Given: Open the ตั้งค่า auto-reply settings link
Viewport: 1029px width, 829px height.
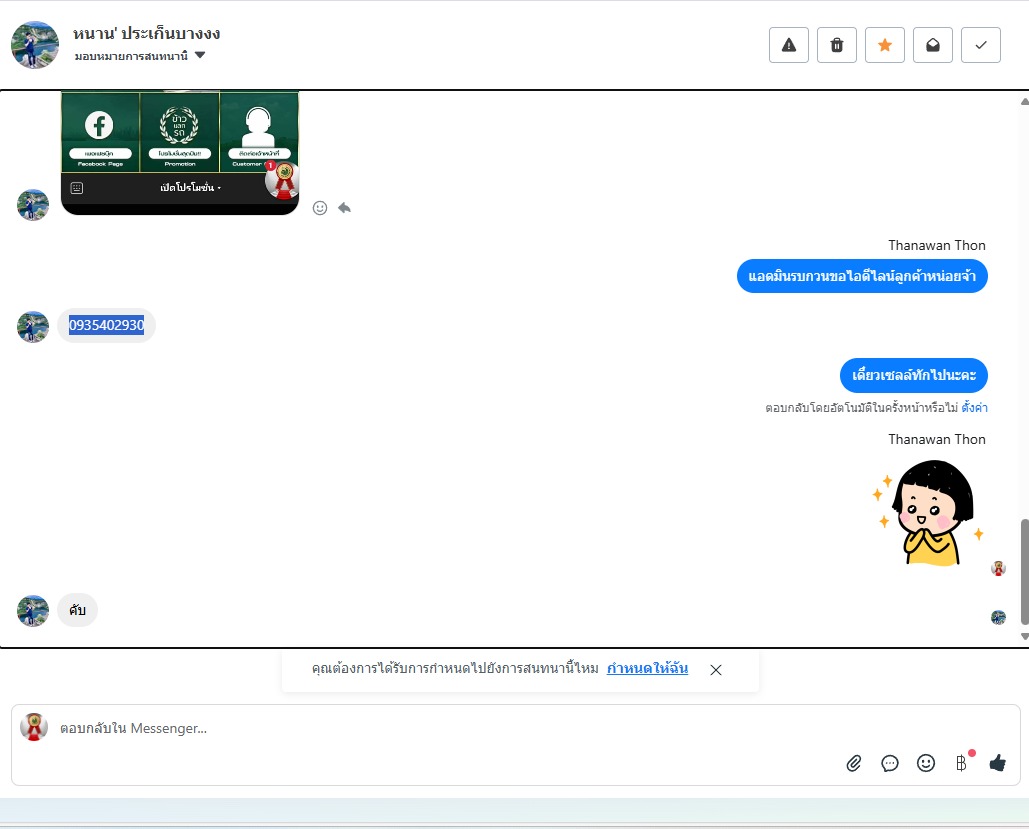Looking at the screenshot, I should click(975, 408).
